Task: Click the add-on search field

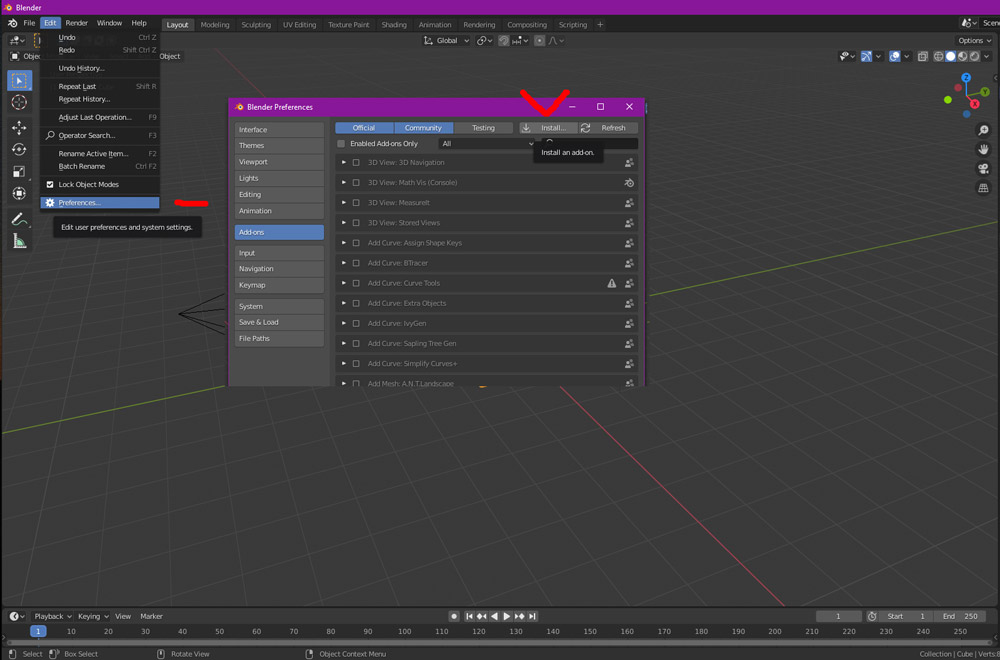Action: 589,143
